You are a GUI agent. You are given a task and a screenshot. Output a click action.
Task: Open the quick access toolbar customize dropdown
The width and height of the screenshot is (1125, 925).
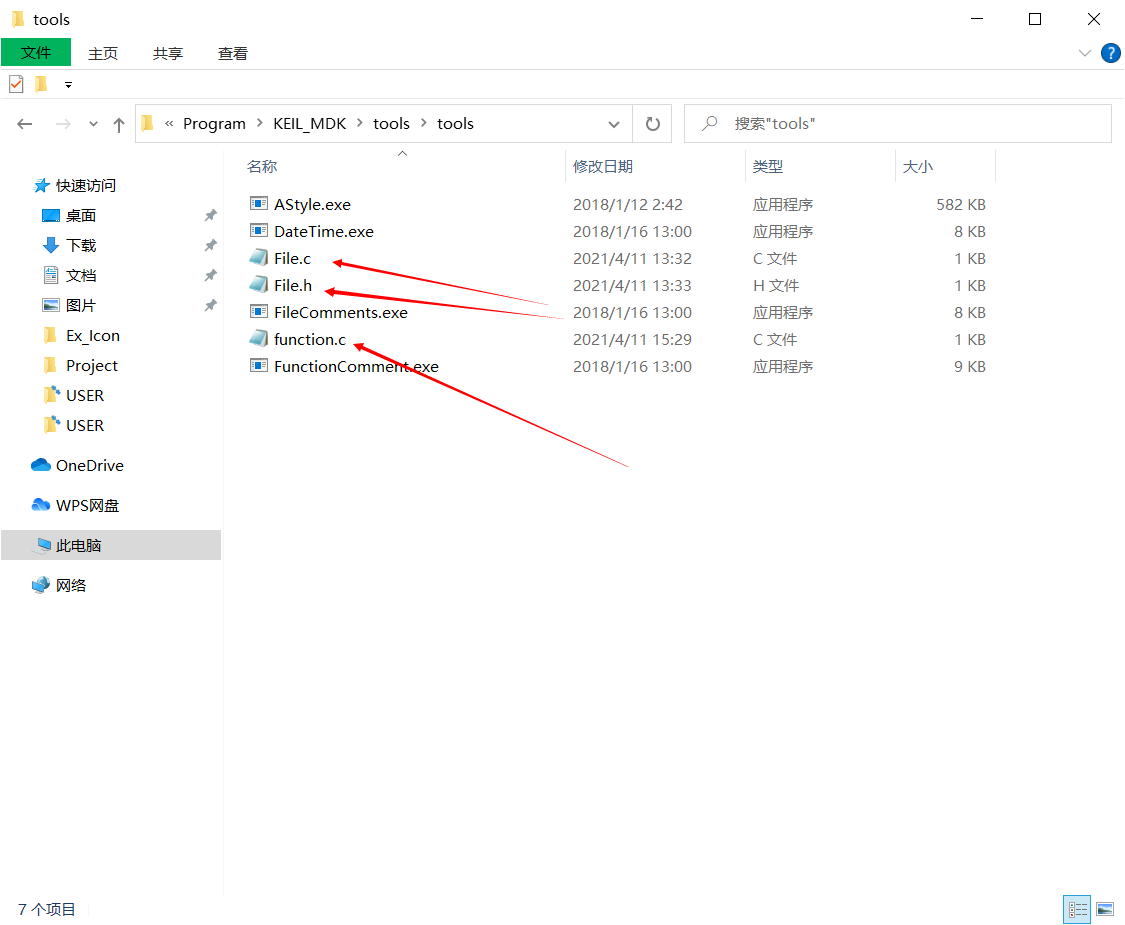(x=68, y=85)
